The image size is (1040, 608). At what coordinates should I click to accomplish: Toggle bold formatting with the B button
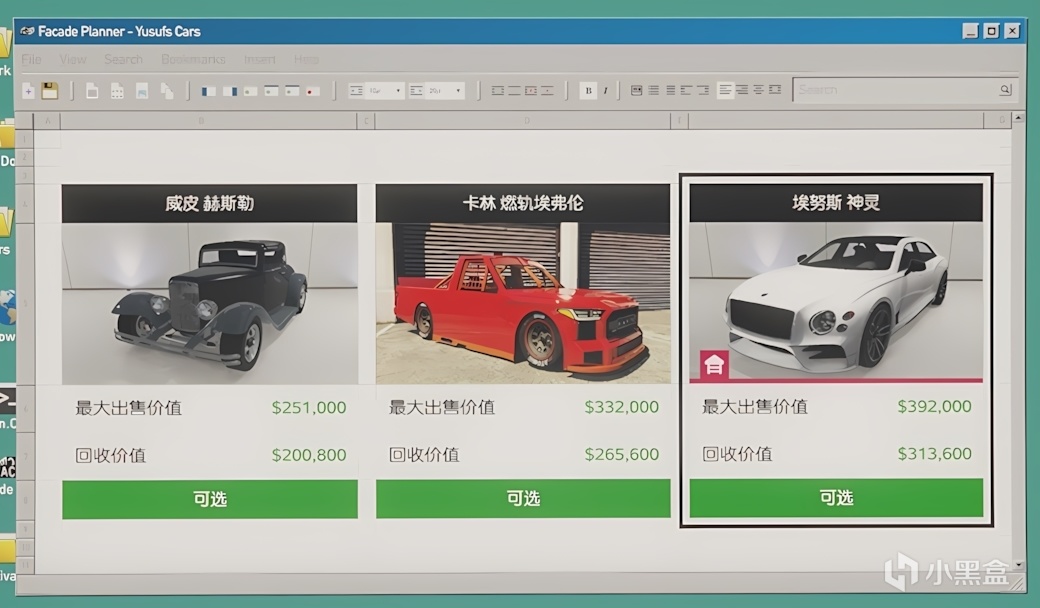(x=588, y=90)
